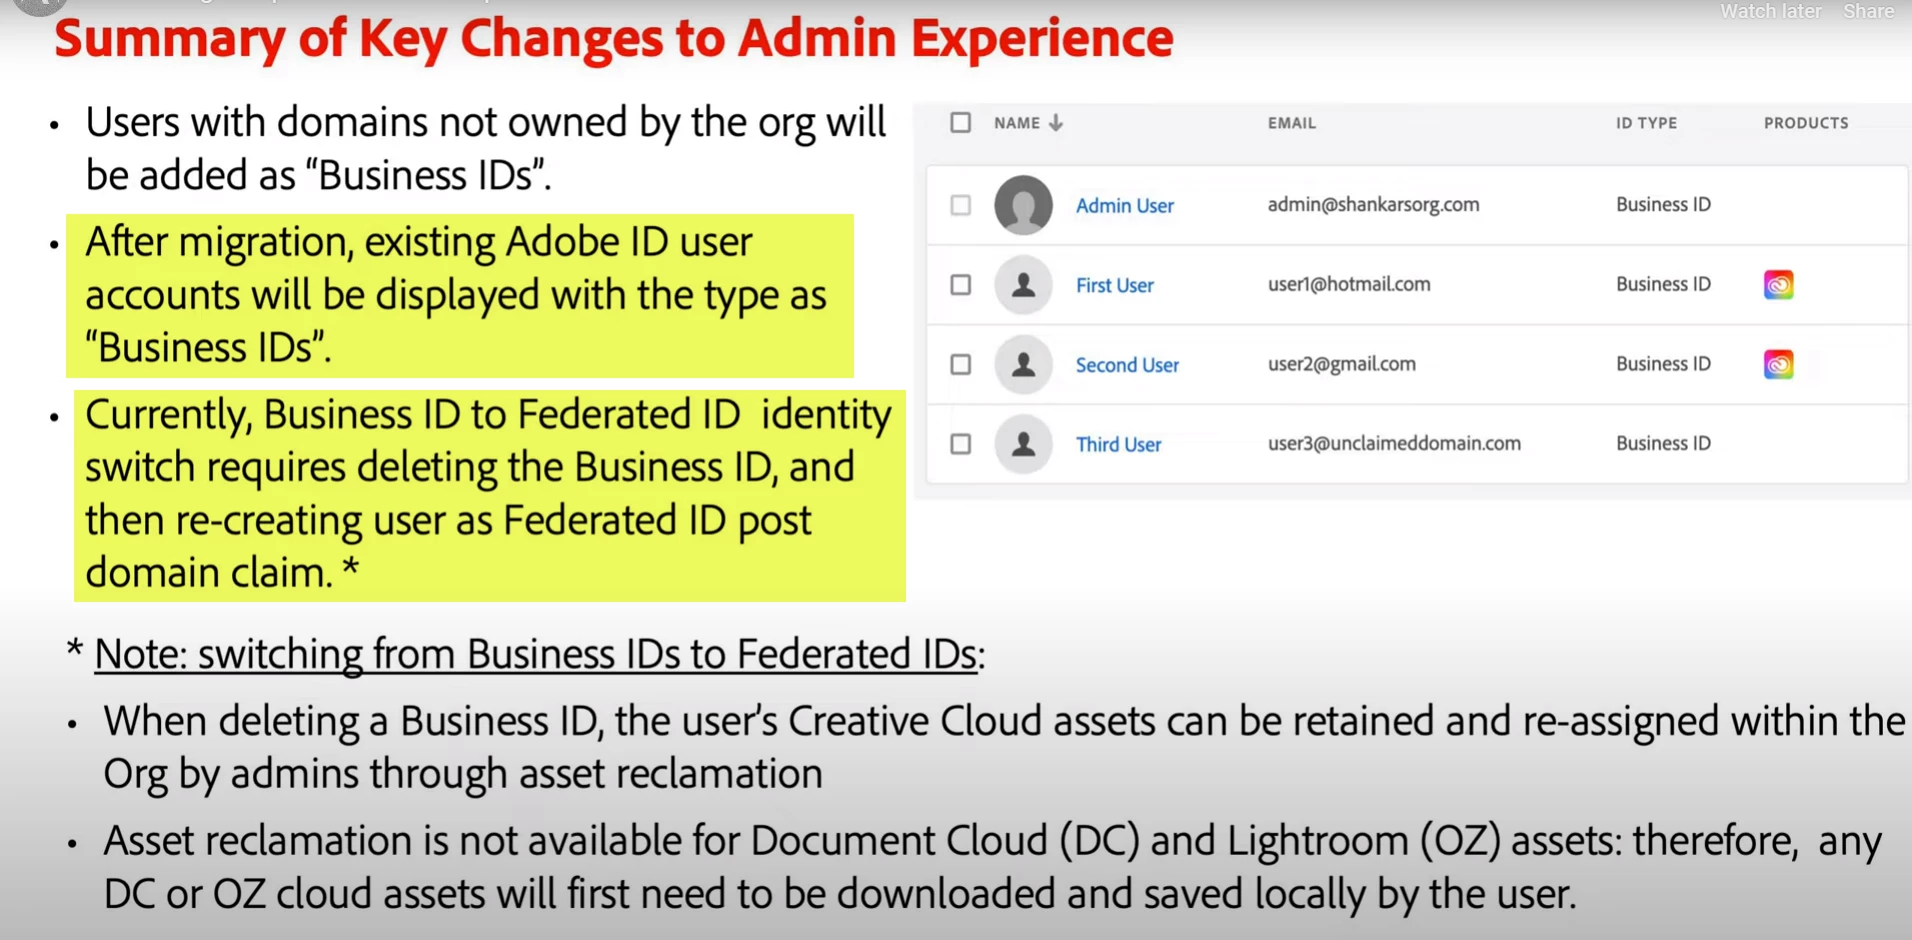
Task: Click Second User's Creative Cloud product icon
Action: click(1778, 364)
